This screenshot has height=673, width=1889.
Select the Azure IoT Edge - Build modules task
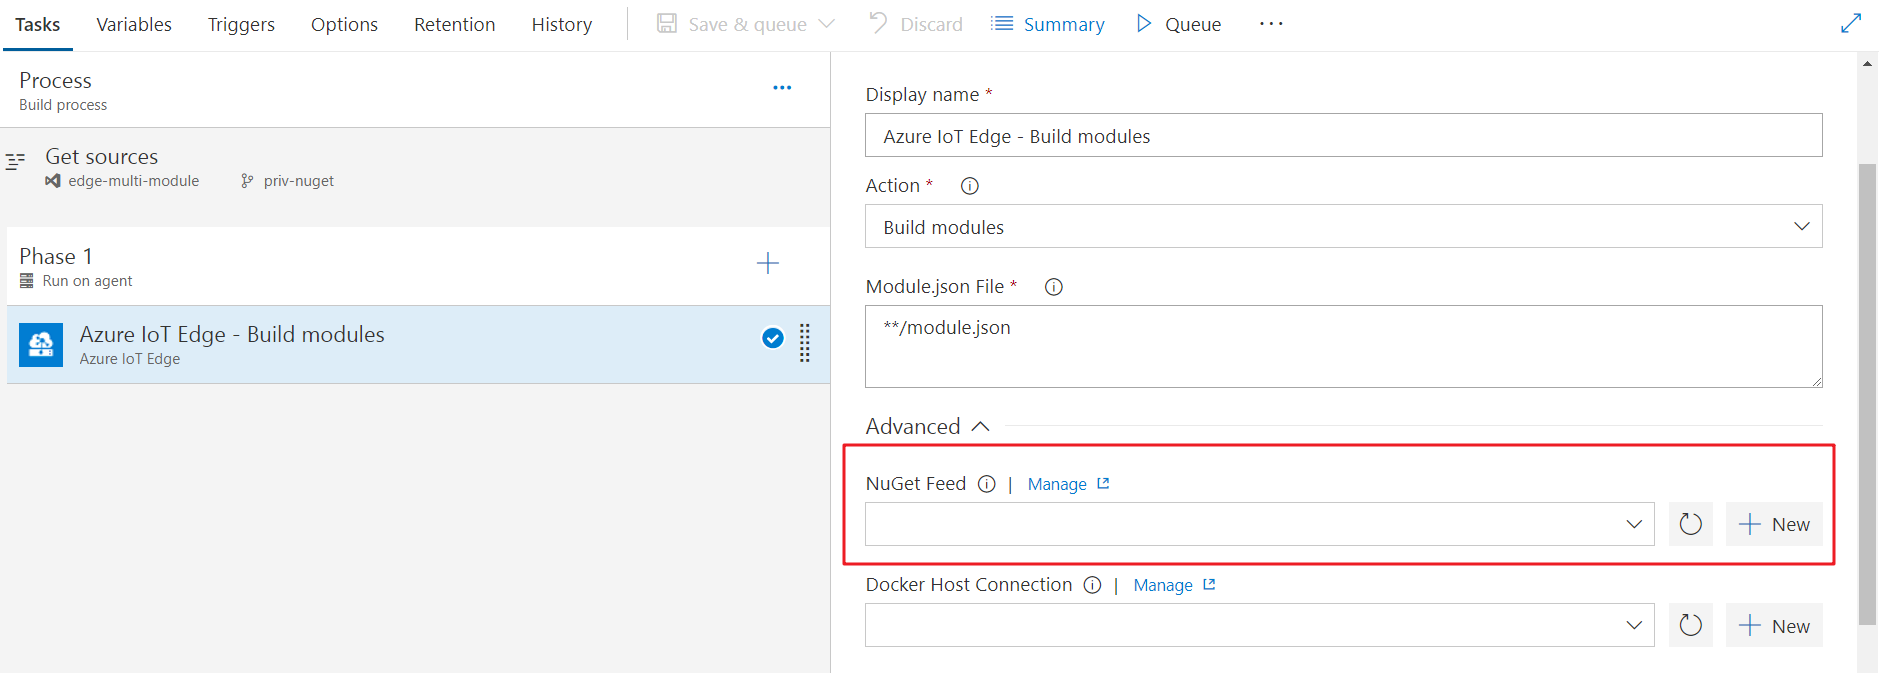418,345
